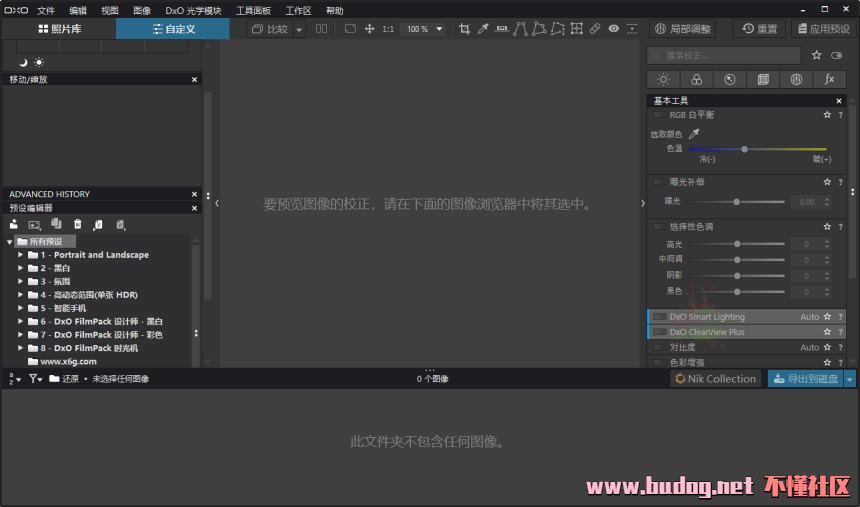Viewport: 860px width, 507px height.
Task: Expand 6 - DxO FilmPack 设计师 黑白 folder
Action: (x=20, y=322)
